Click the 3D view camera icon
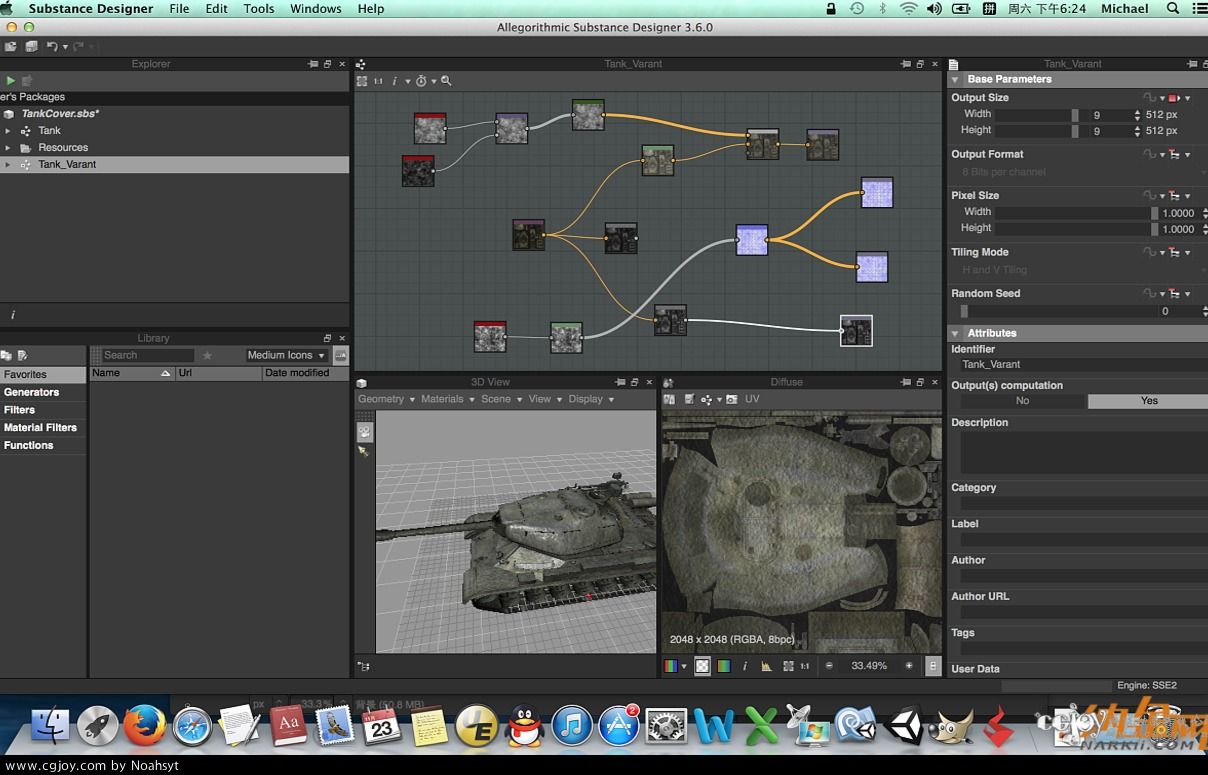 click(x=364, y=432)
